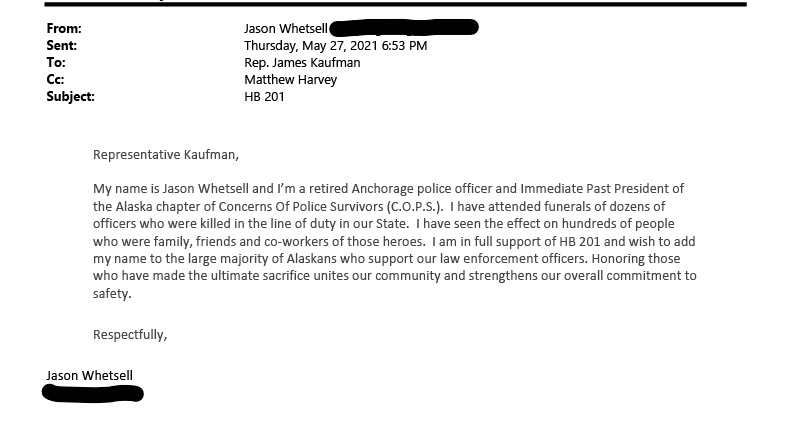Select the sent date Thursday, May 27, 2021
Image resolution: width=792 pixels, height=422 pixels.
(311, 46)
